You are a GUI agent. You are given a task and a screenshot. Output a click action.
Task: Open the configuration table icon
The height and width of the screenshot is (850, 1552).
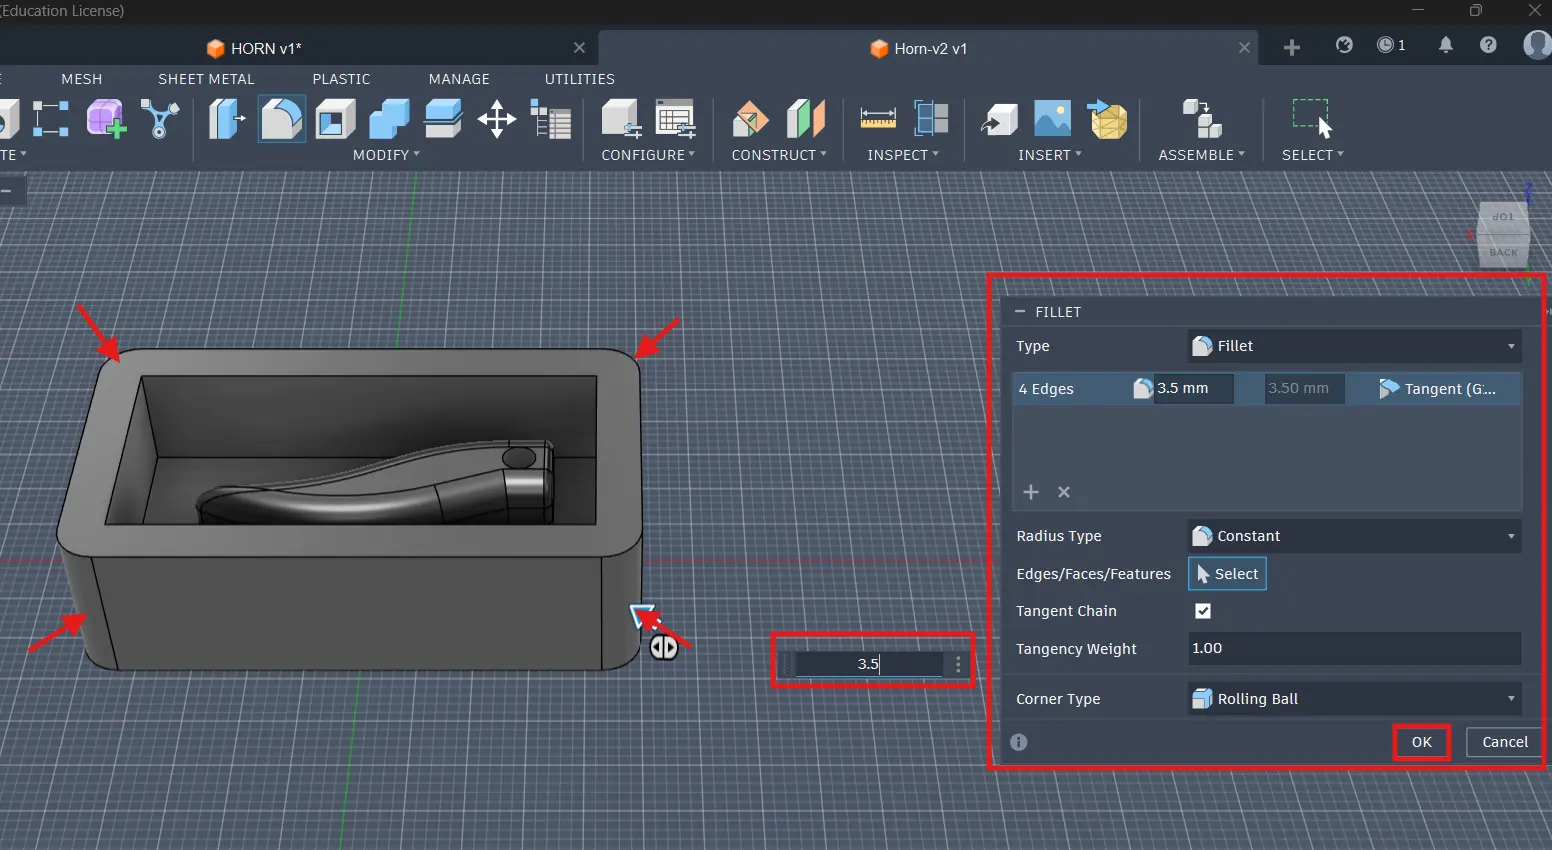[x=675, y=119]
